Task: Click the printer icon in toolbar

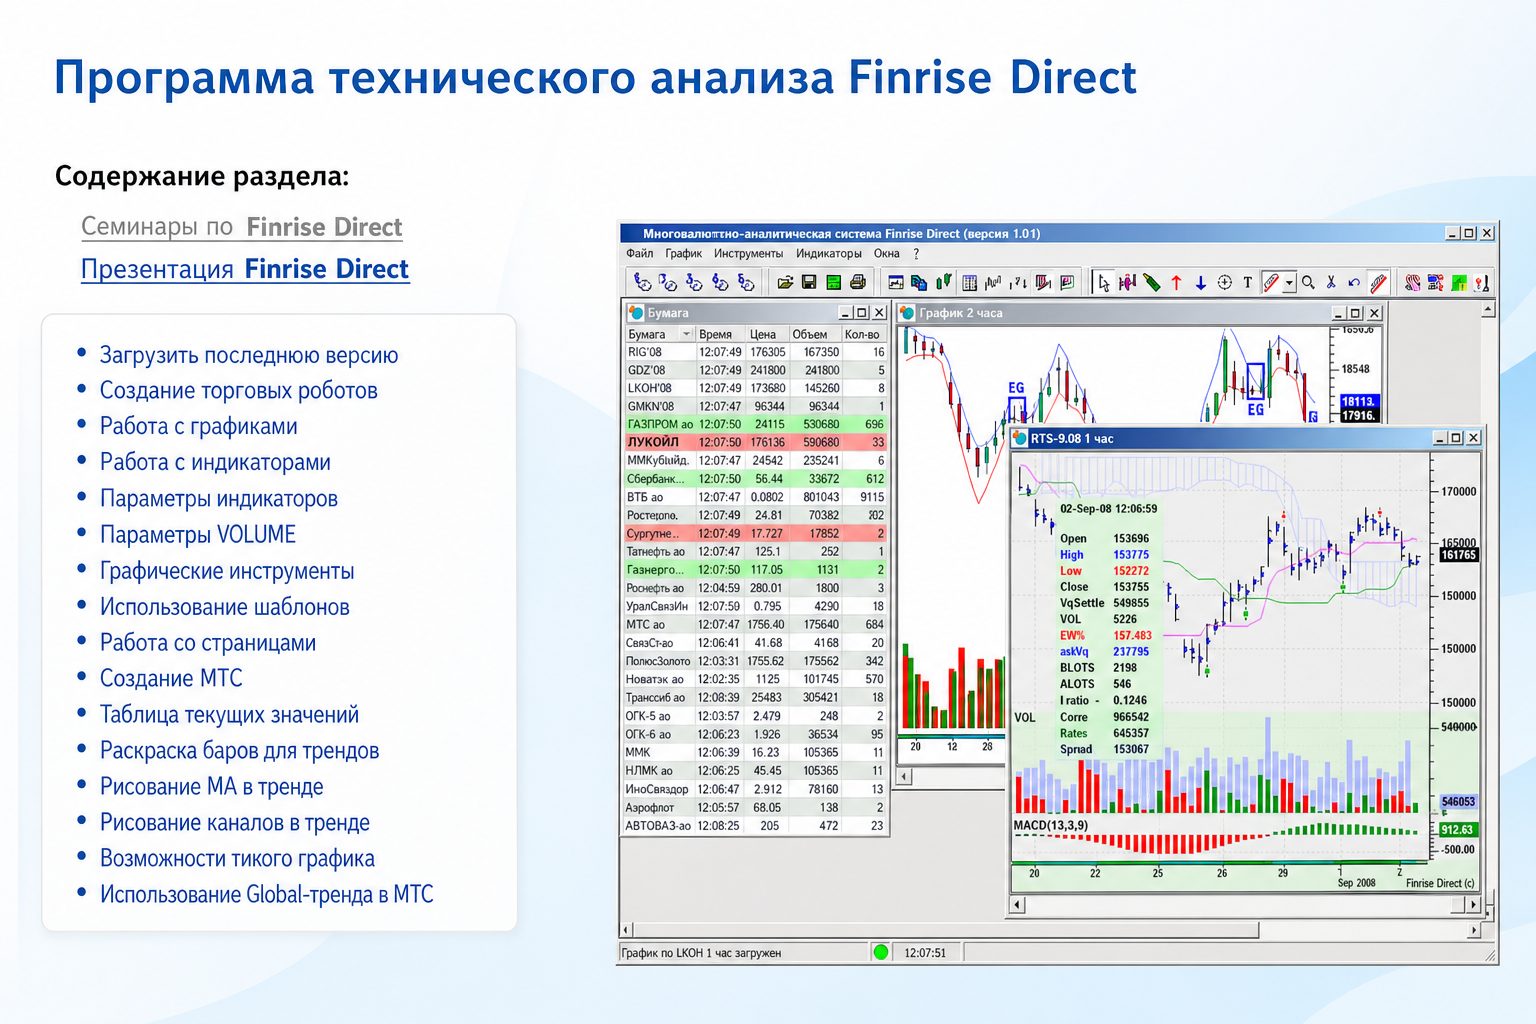Action: 857,283
